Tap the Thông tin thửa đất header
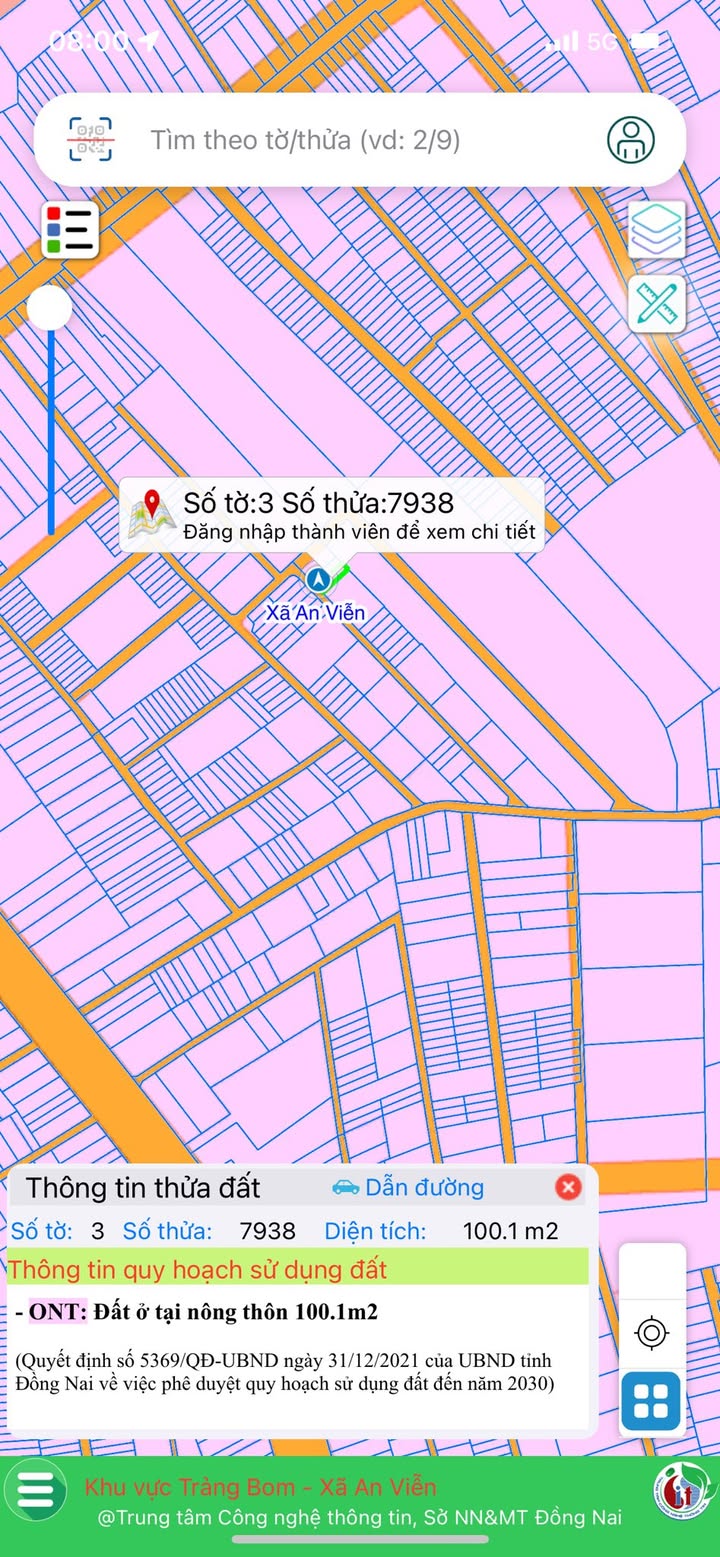The height and width of the screenshot is (1557, 720). coord(143,1188)
